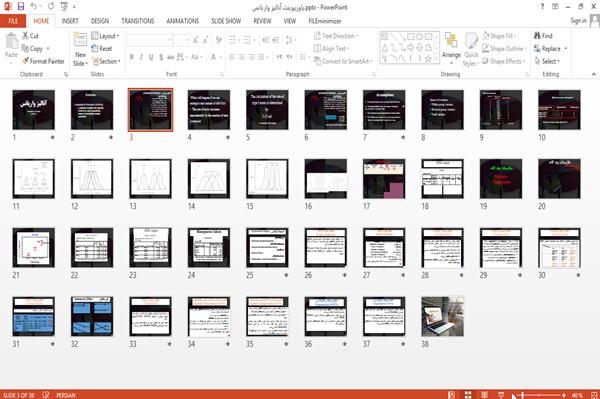The image size is (600, 399).
Task: Click the Increase Font Size icon
Action: pos(196,40)
